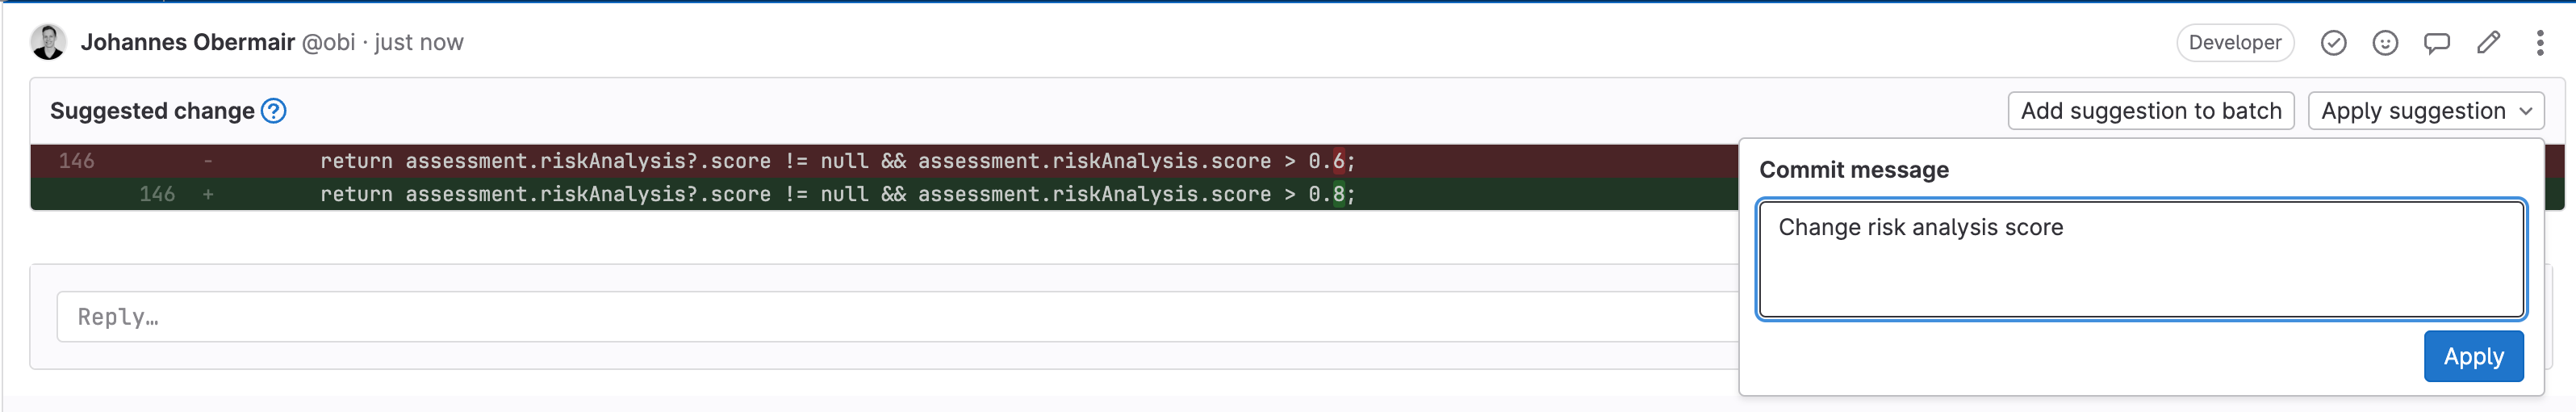Click Johannes Obermair's avatar picture
Viewport: 2576px width, 412px height.
click(x=48, y=43)
